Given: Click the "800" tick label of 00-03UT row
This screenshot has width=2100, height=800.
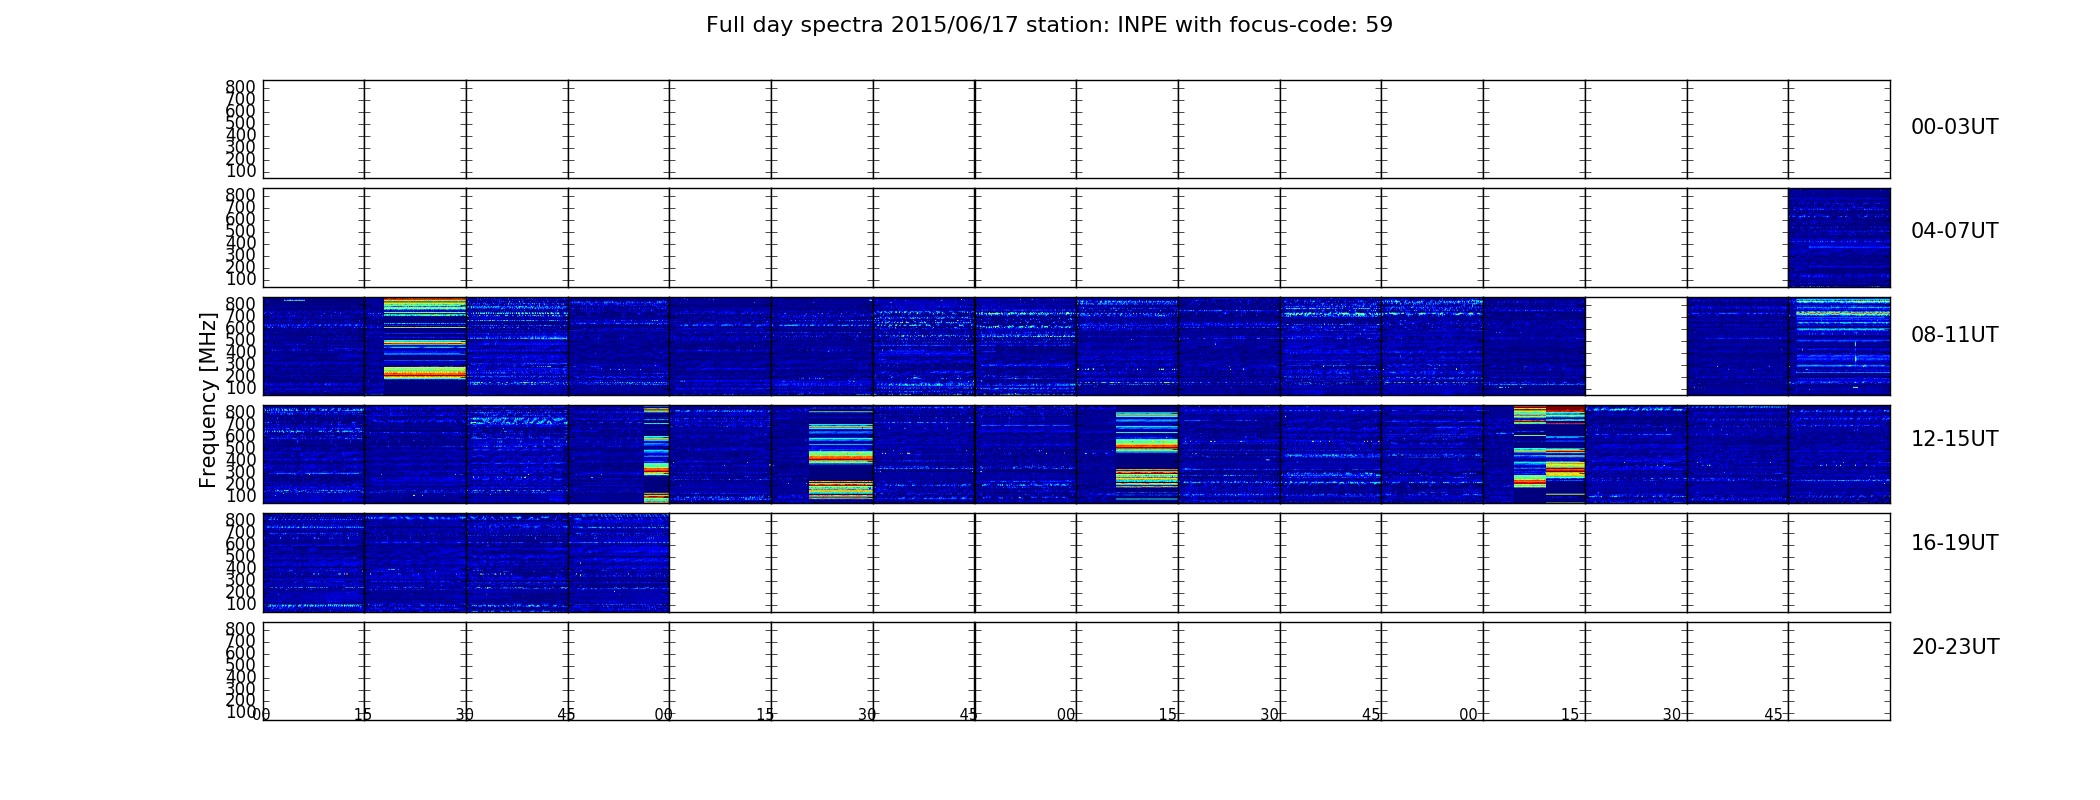Looking at the screenshot, I should pyautogui.click(x=240, y=87).
